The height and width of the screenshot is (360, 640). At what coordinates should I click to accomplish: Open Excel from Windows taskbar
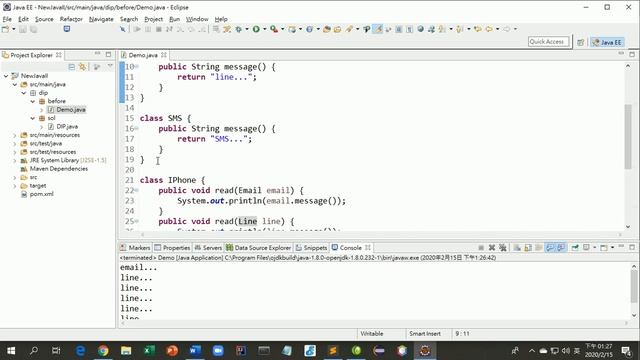tap(149, 351)
